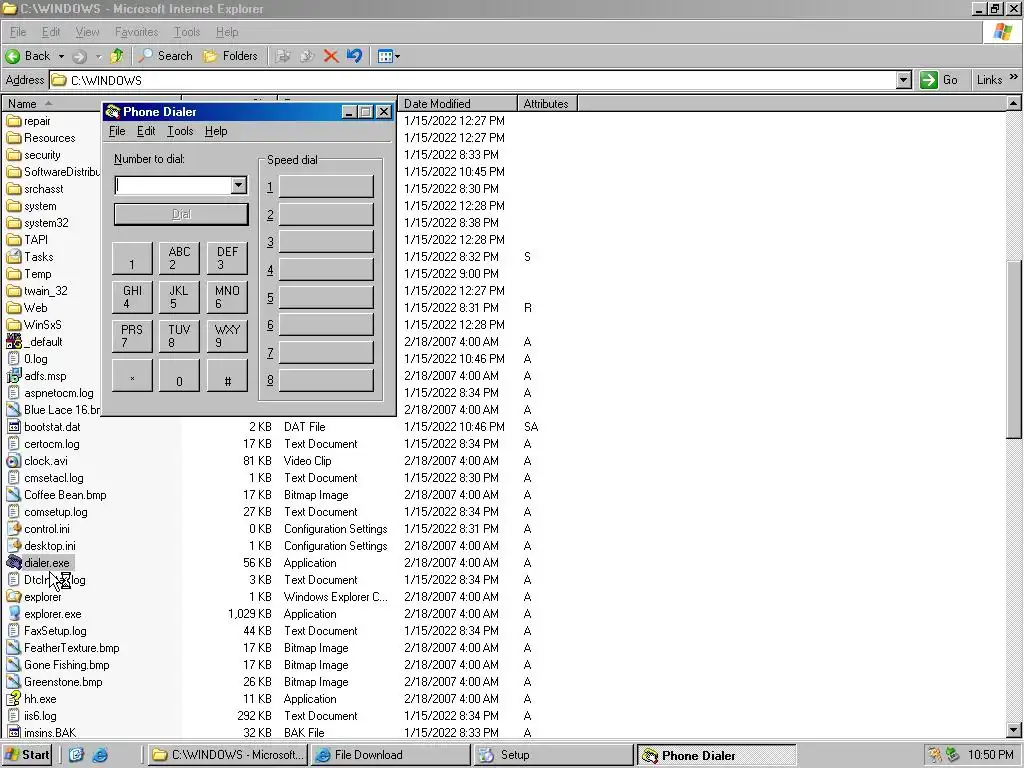Click keypad button JKL 5
This screenshot has height=768, width=1024.
(179, 296)
